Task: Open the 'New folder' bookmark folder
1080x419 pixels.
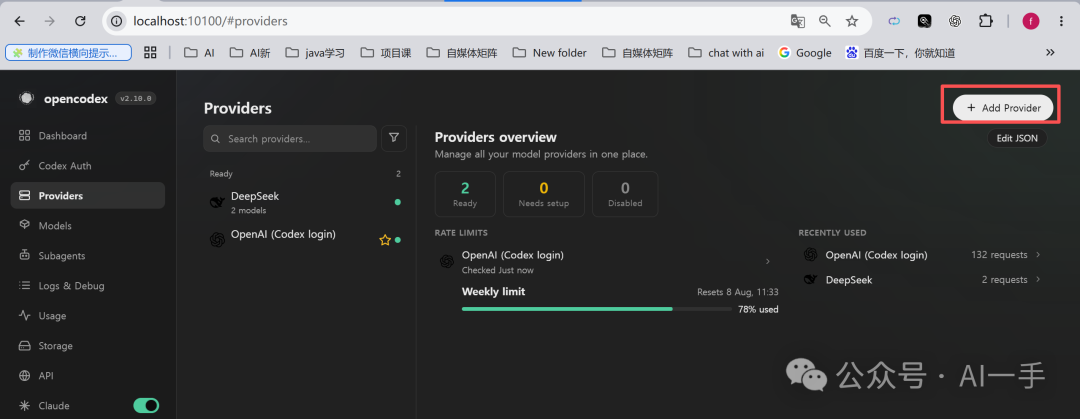Action: 550,52
